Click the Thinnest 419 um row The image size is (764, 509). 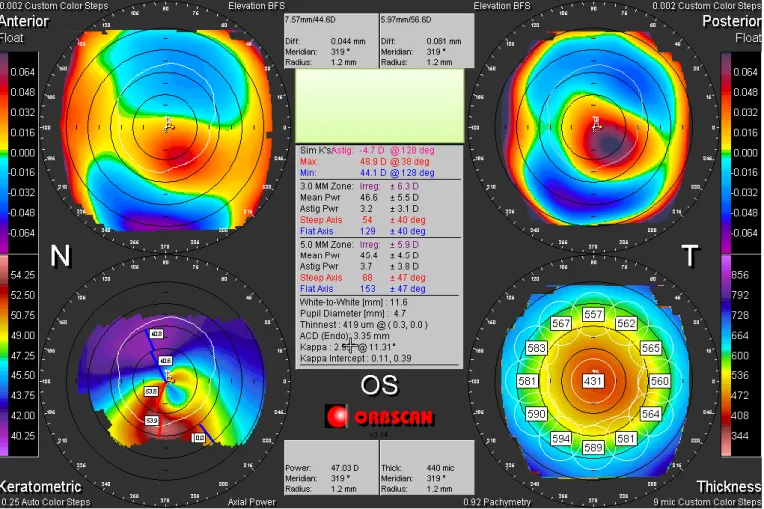pyautogui.click(x=363, y=325)
